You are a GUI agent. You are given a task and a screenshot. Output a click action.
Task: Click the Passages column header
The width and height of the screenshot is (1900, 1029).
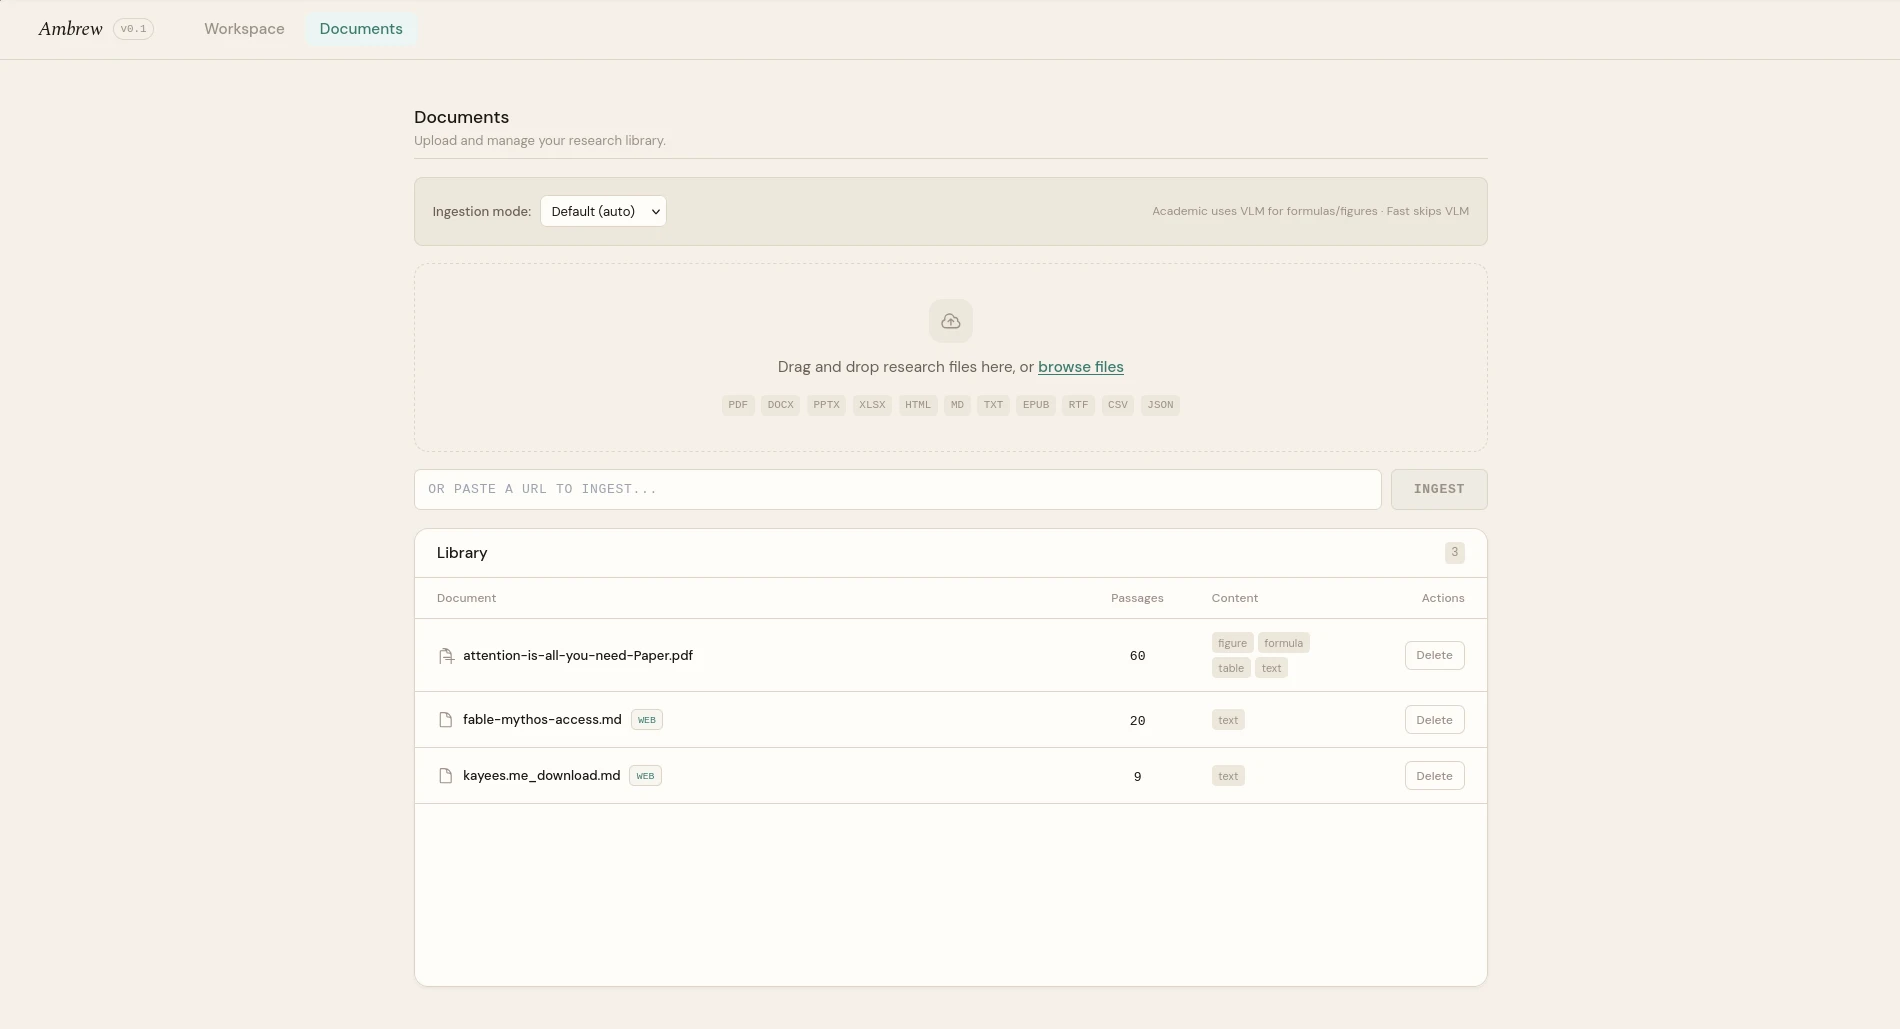point(1137,598)
